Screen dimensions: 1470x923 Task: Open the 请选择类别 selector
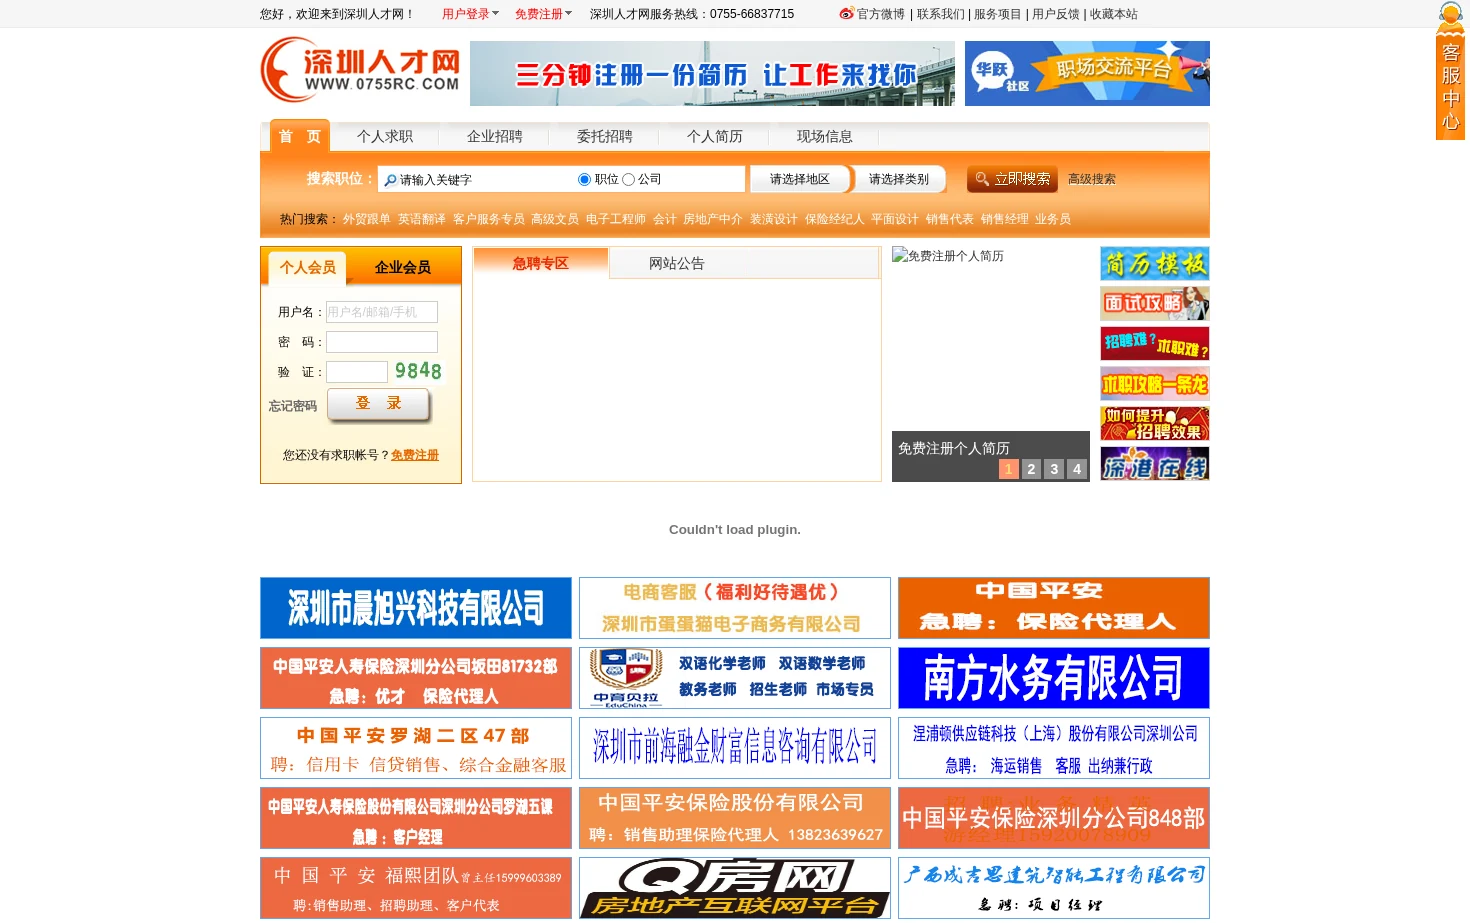tap(899, 179)
